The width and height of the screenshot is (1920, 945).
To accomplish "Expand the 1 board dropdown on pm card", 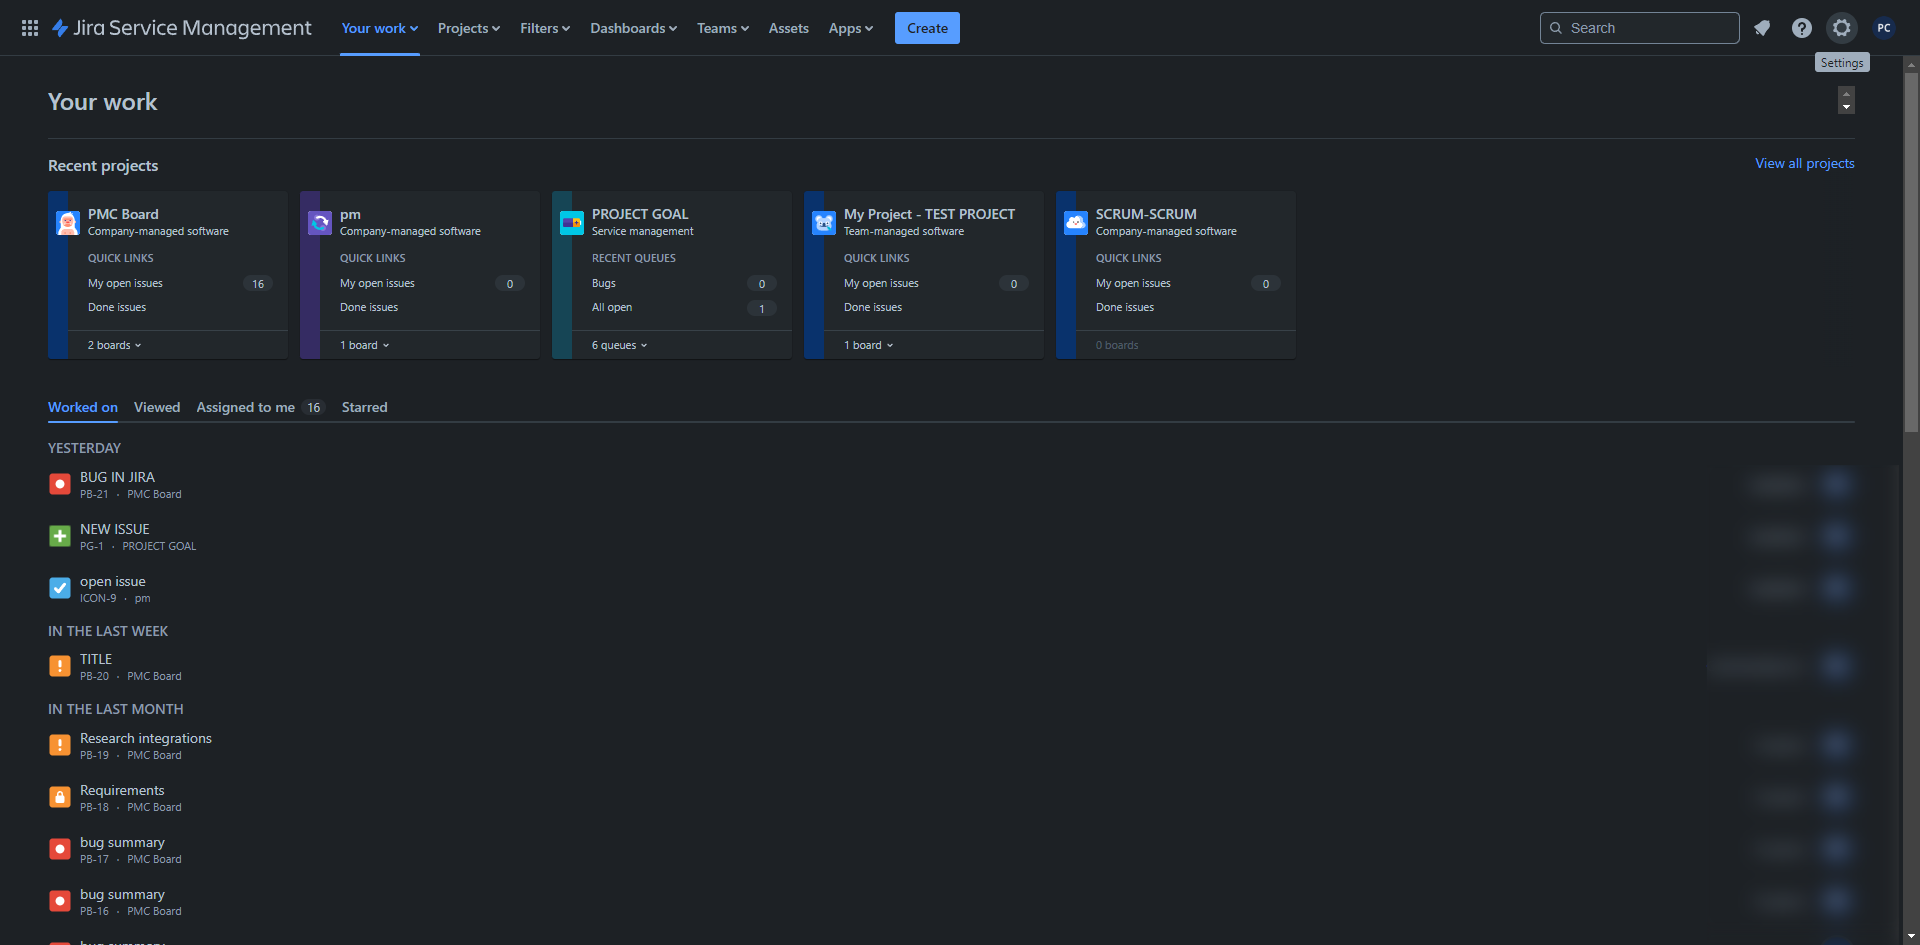I will (x=365, y=345).
